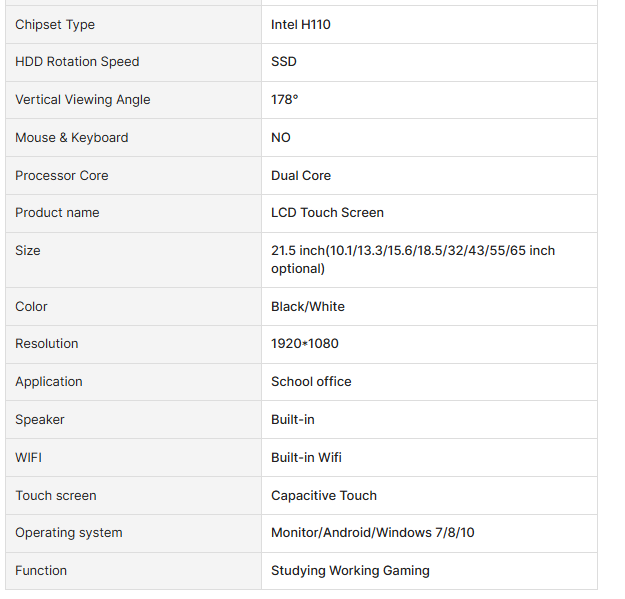625x599 pixels.
Task: Click the Speaker label cell
Action: [134, 420]
